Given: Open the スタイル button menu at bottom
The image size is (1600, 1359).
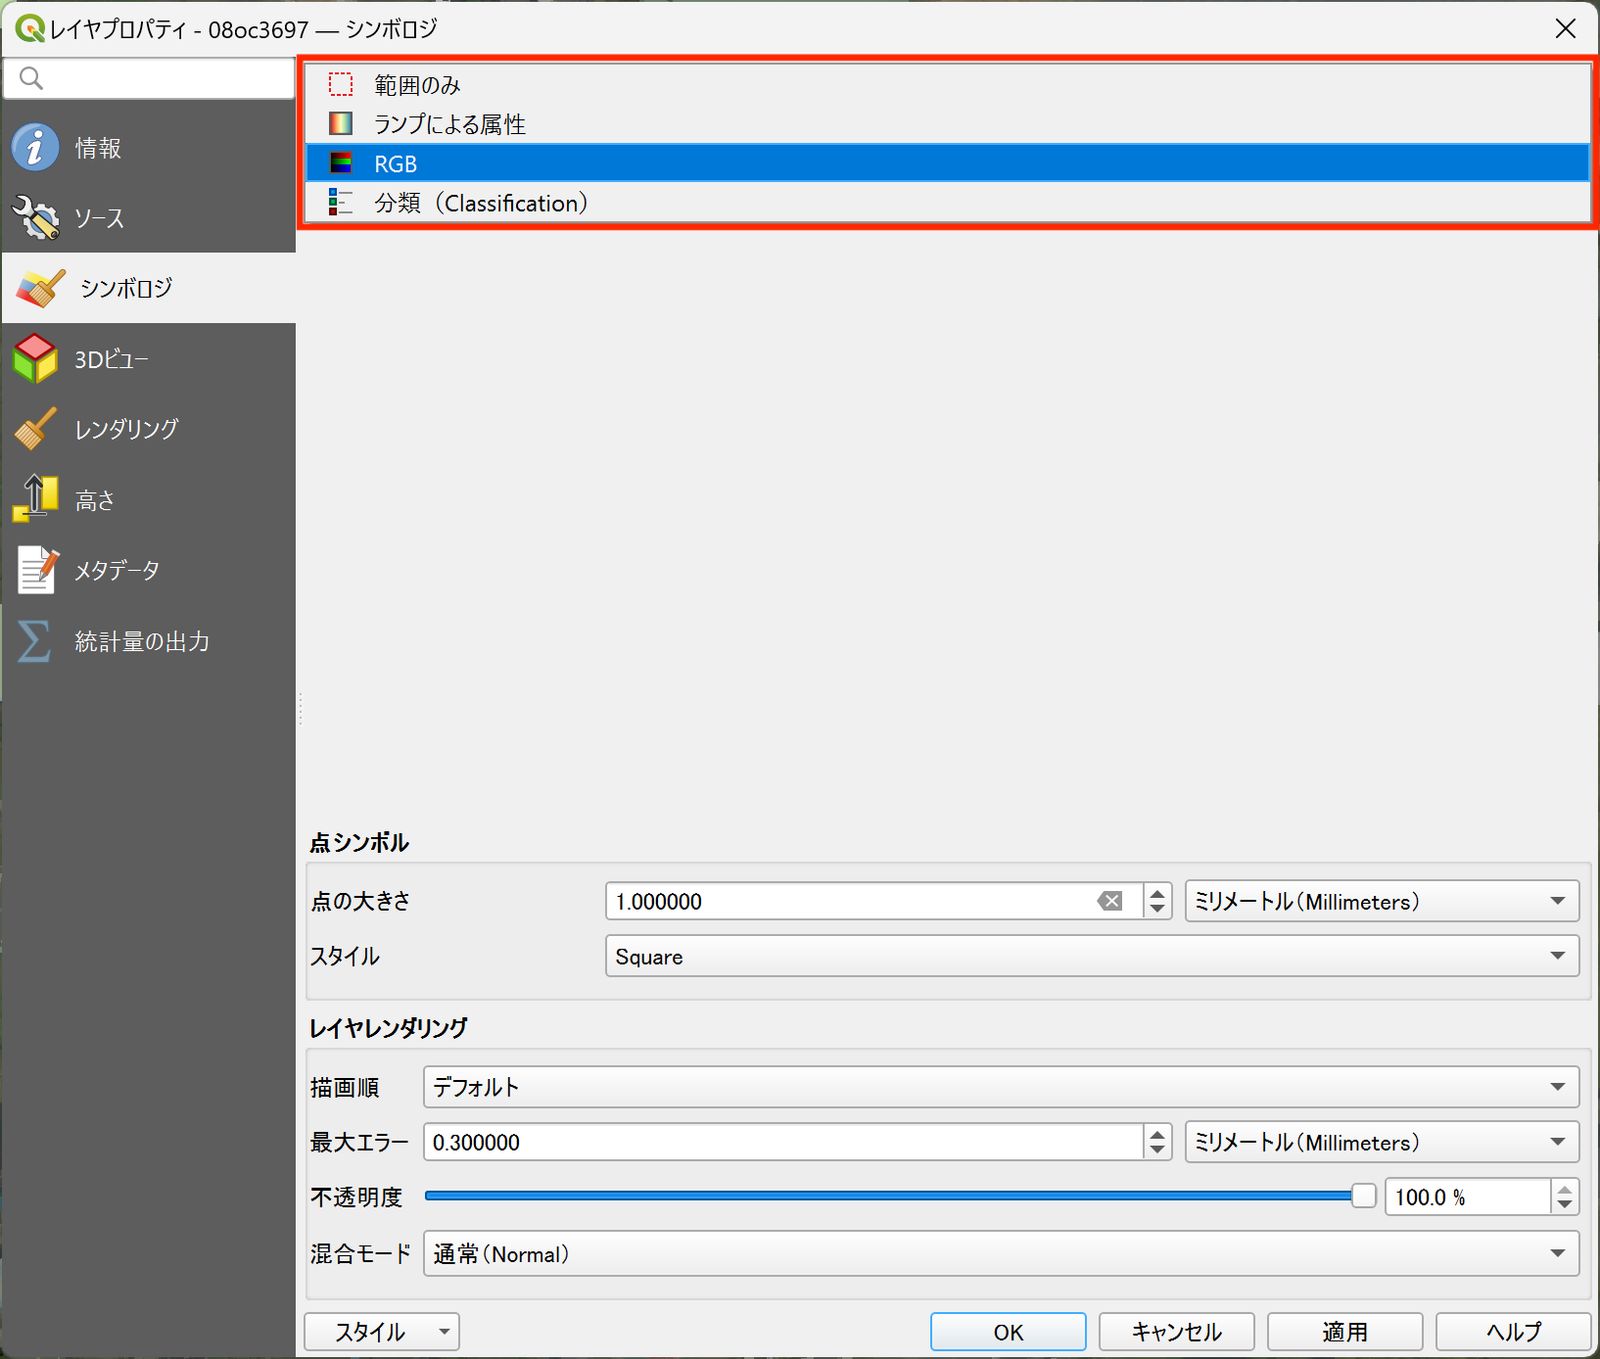Looking at the screenshot, I should 382,1332.
